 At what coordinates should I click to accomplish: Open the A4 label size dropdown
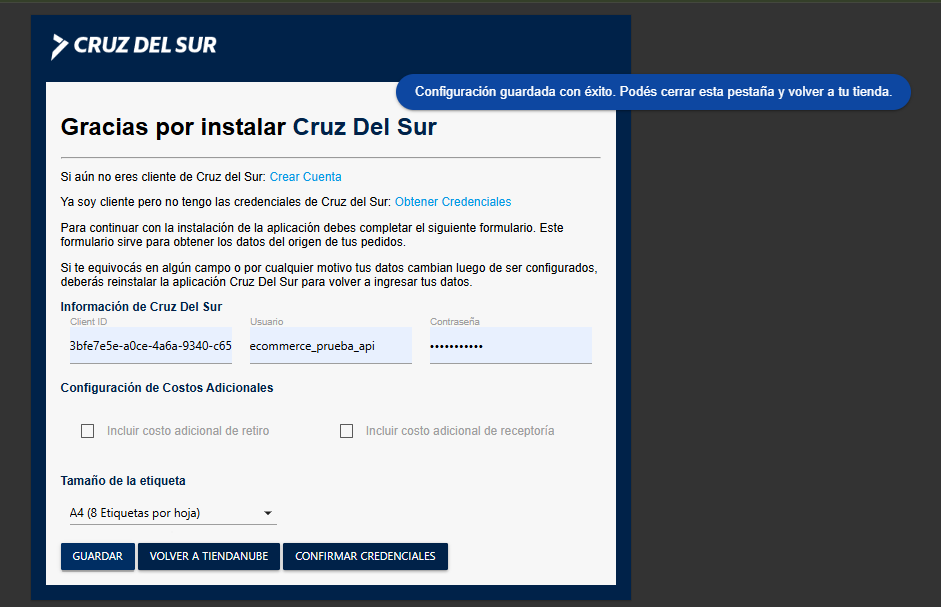160,513
